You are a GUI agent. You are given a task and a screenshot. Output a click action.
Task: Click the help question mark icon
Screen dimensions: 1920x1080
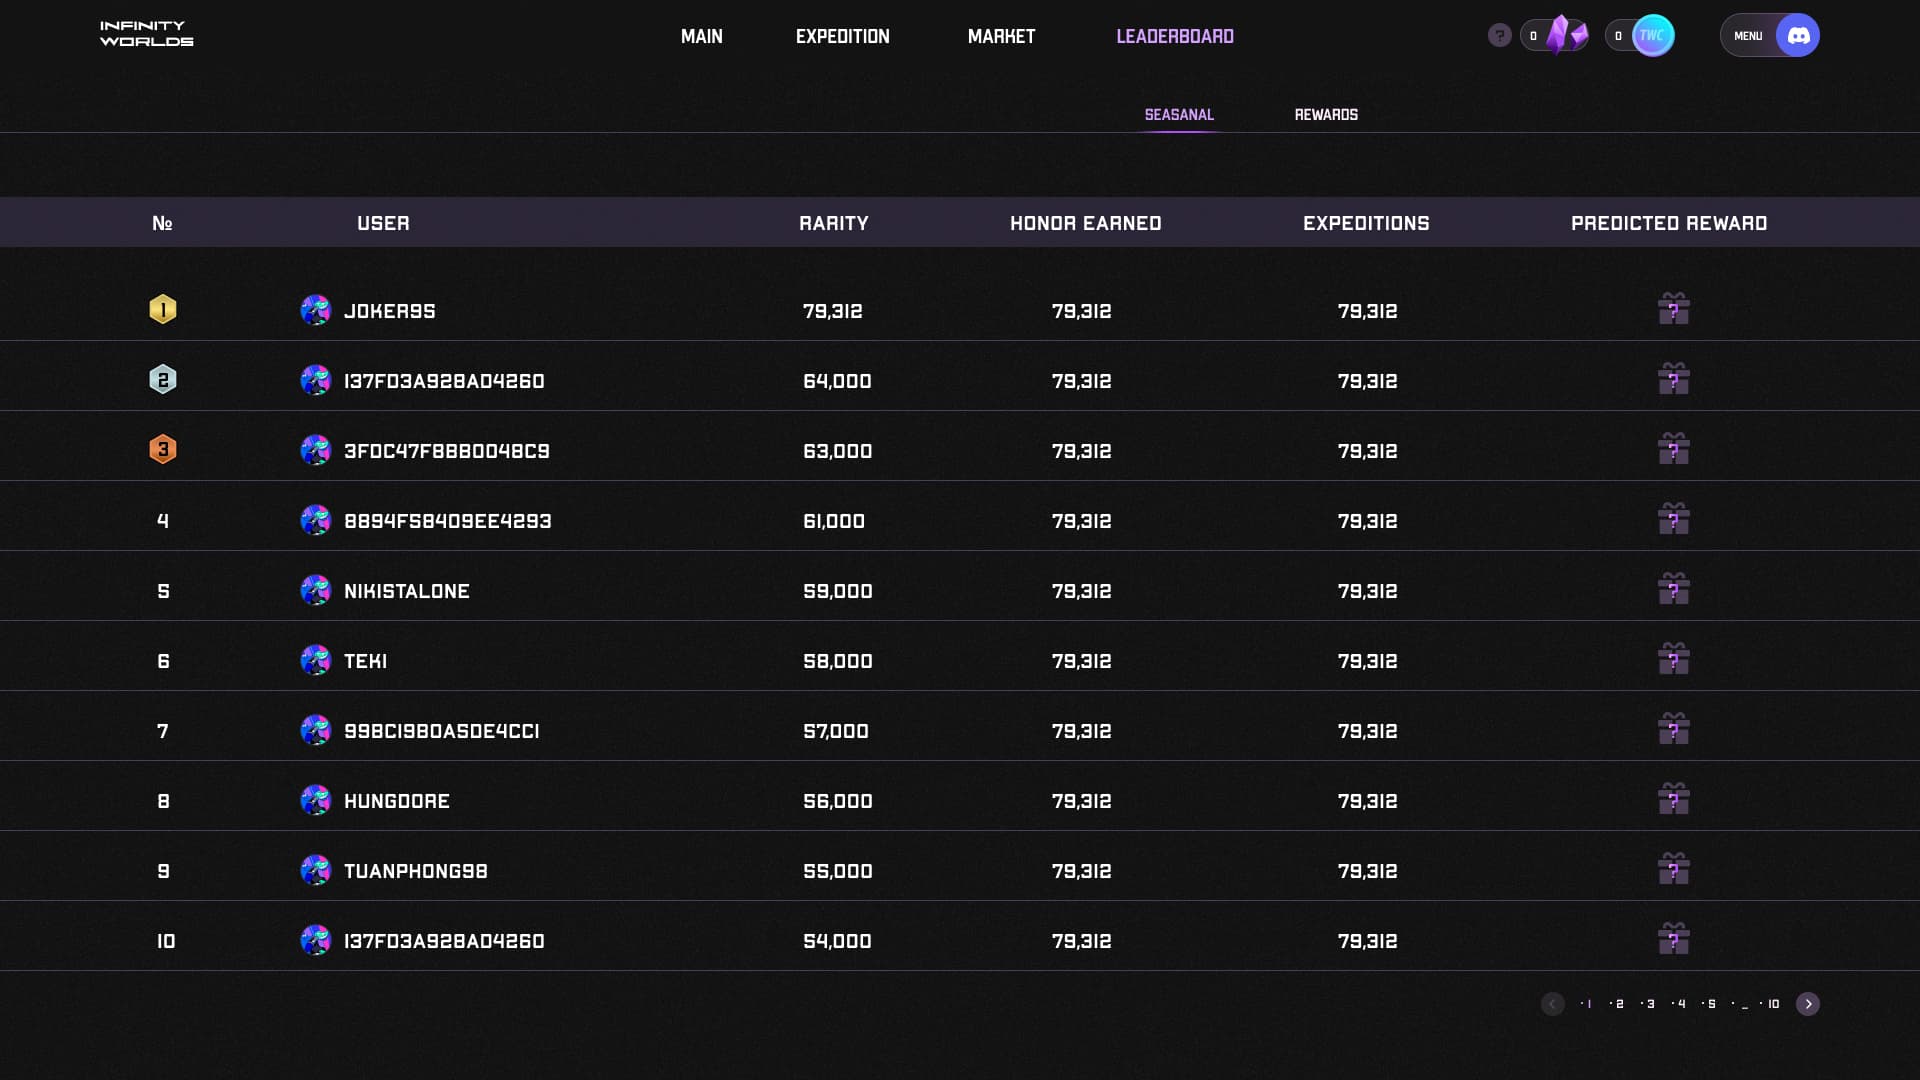(x=1499, y=36)
